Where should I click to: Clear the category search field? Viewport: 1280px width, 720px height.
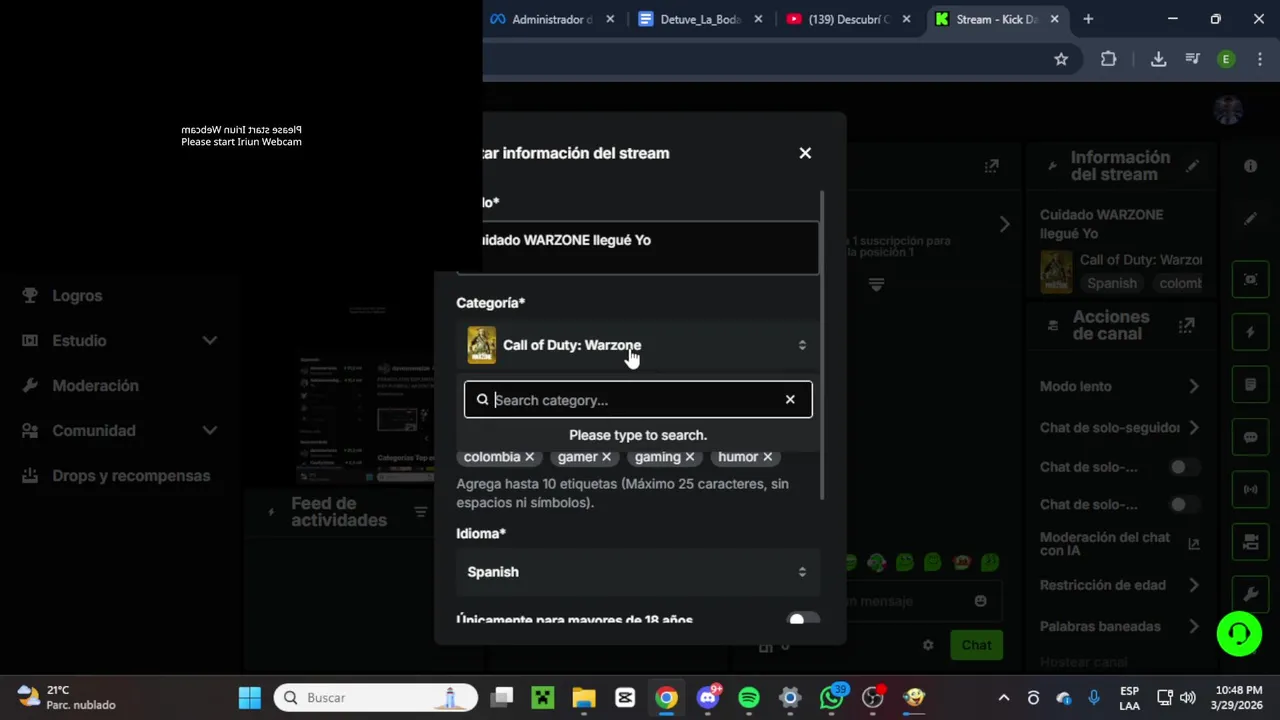pyautogui.click(x=790, y=400)
